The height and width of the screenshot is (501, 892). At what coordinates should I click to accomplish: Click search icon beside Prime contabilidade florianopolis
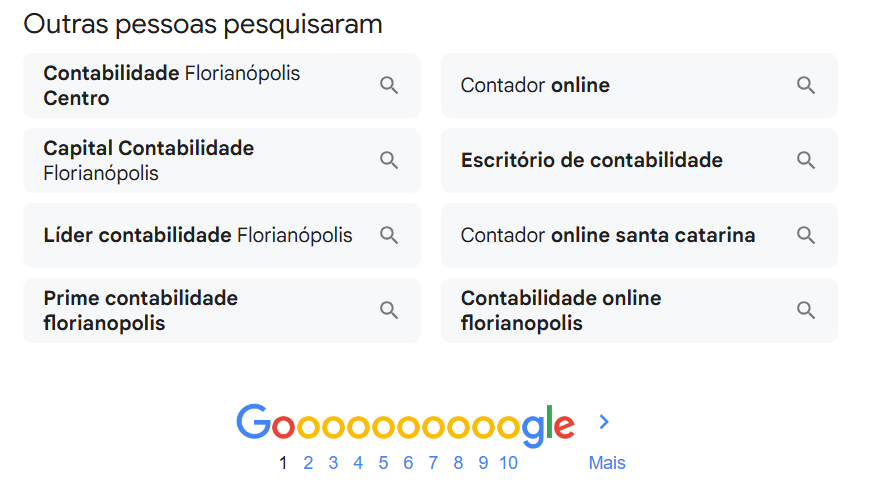tap(389, 311)
